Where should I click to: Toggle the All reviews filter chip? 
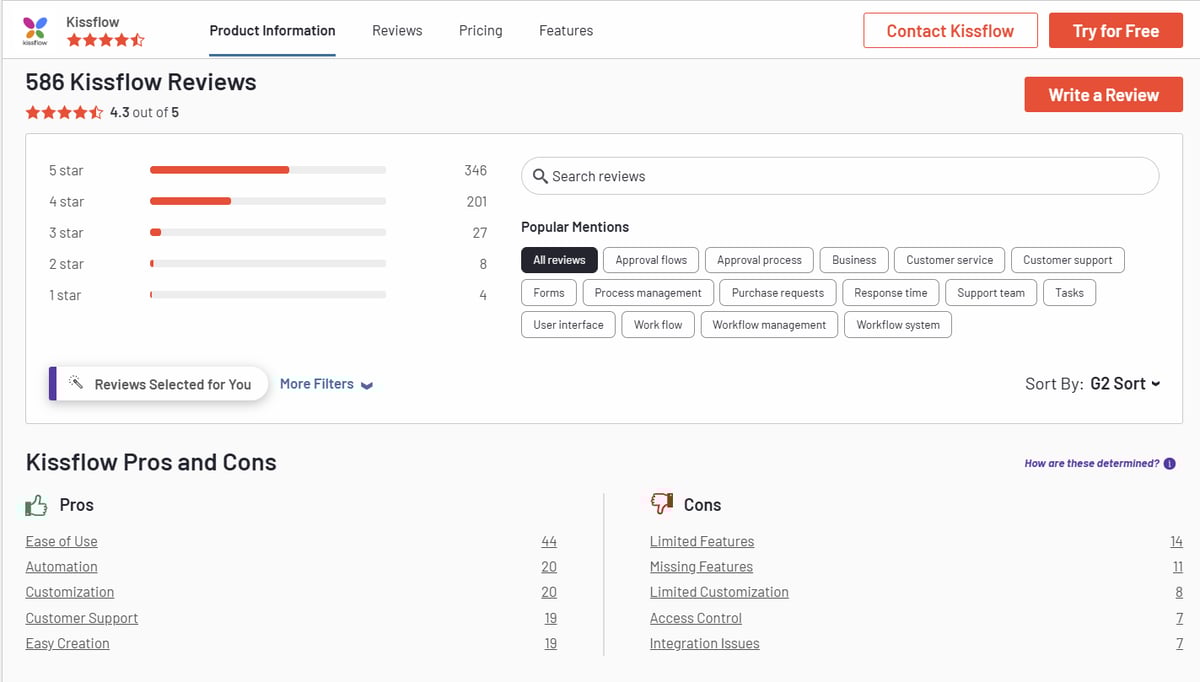pos(558,259)
